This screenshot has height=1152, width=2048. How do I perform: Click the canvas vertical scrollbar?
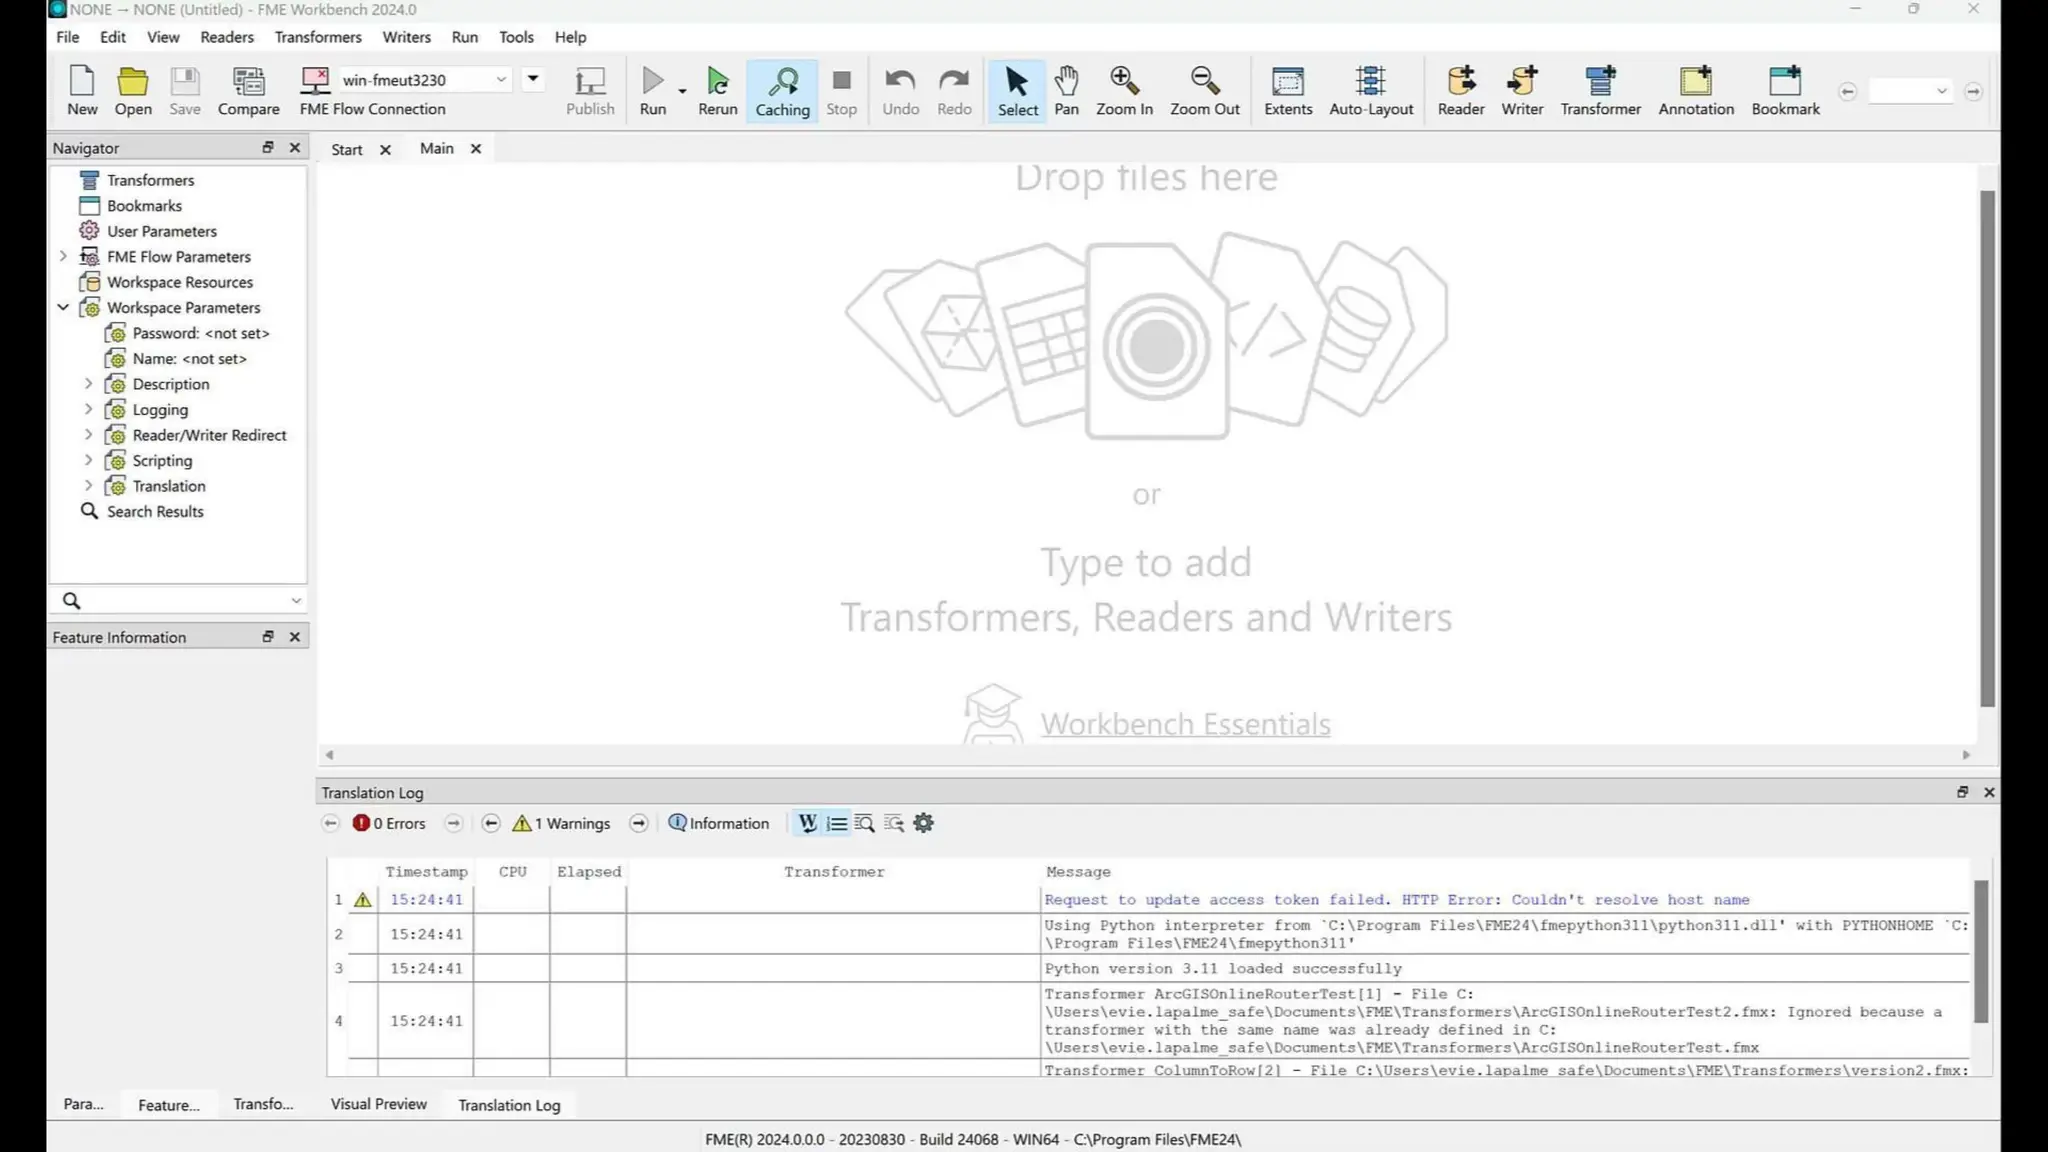pos(1987,448)
